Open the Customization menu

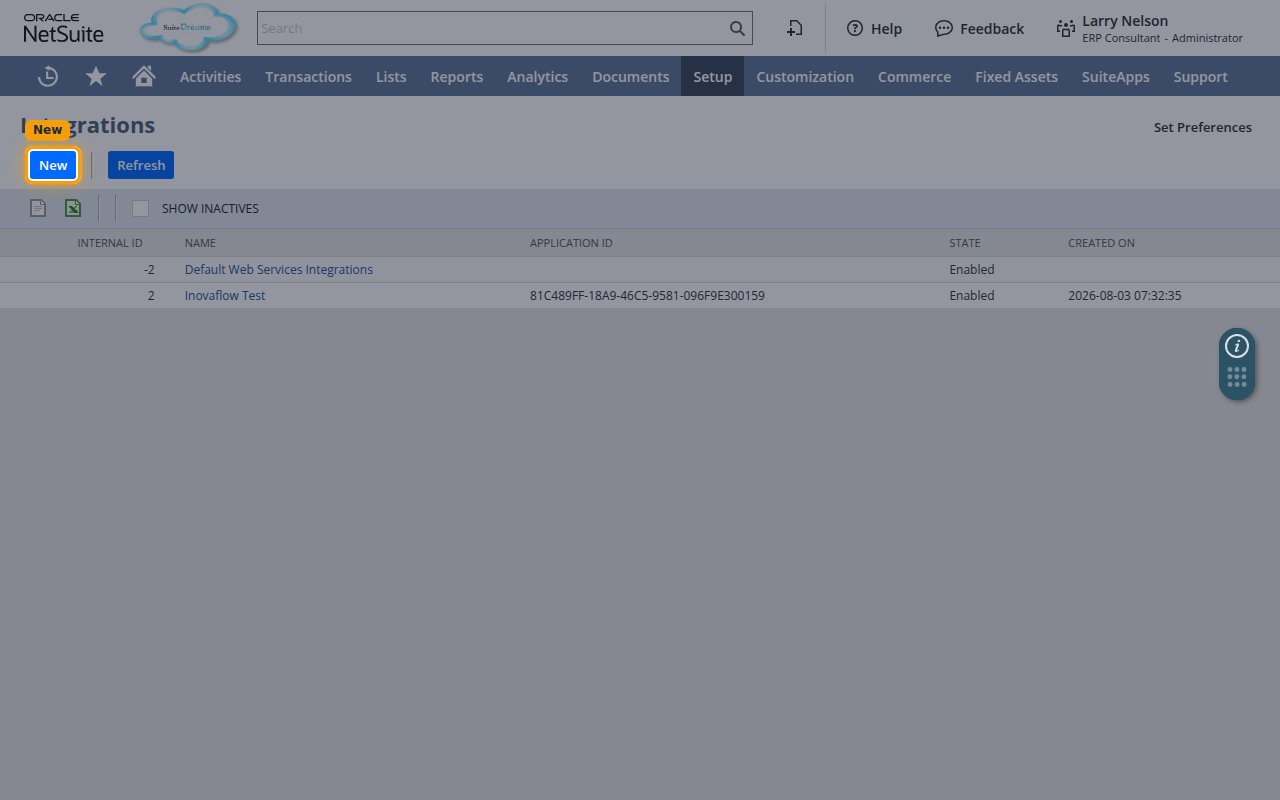pyautogui.click(x=805, y=76)
